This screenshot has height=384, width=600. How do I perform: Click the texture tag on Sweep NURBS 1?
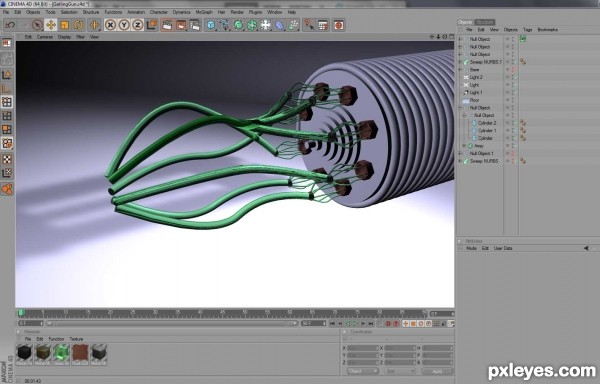pyautogui.click(x=523, y=62)
